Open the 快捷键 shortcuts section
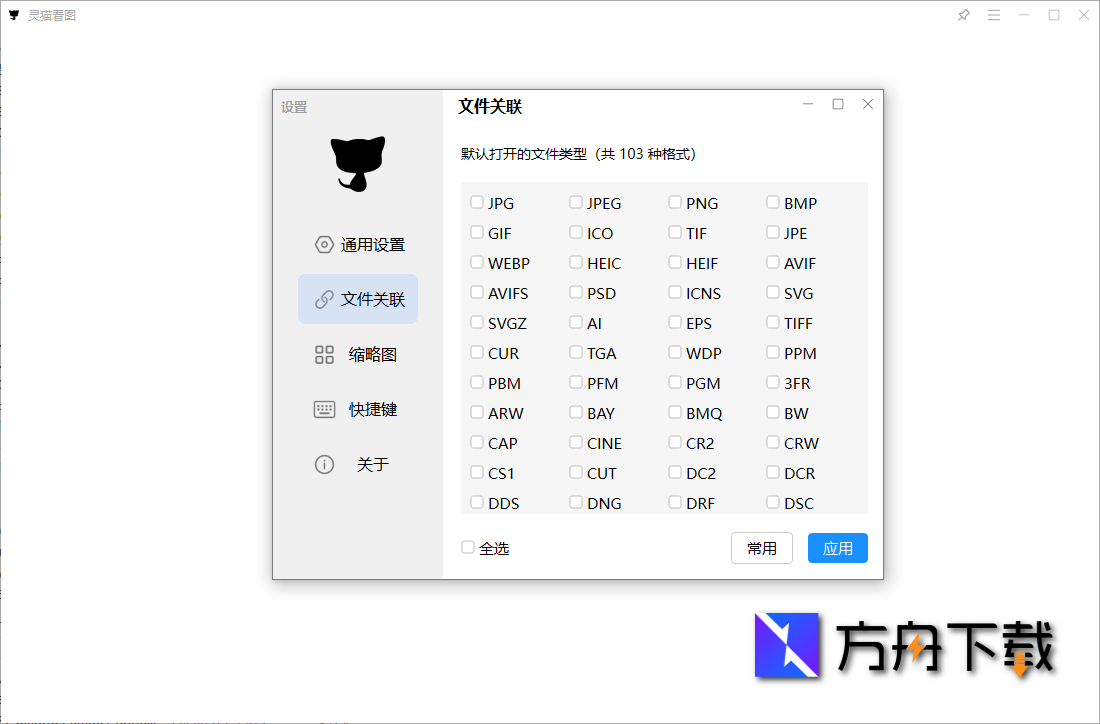Image resolution: width=1100 pixels, height=724 pixels. click(x=357, y=409)
